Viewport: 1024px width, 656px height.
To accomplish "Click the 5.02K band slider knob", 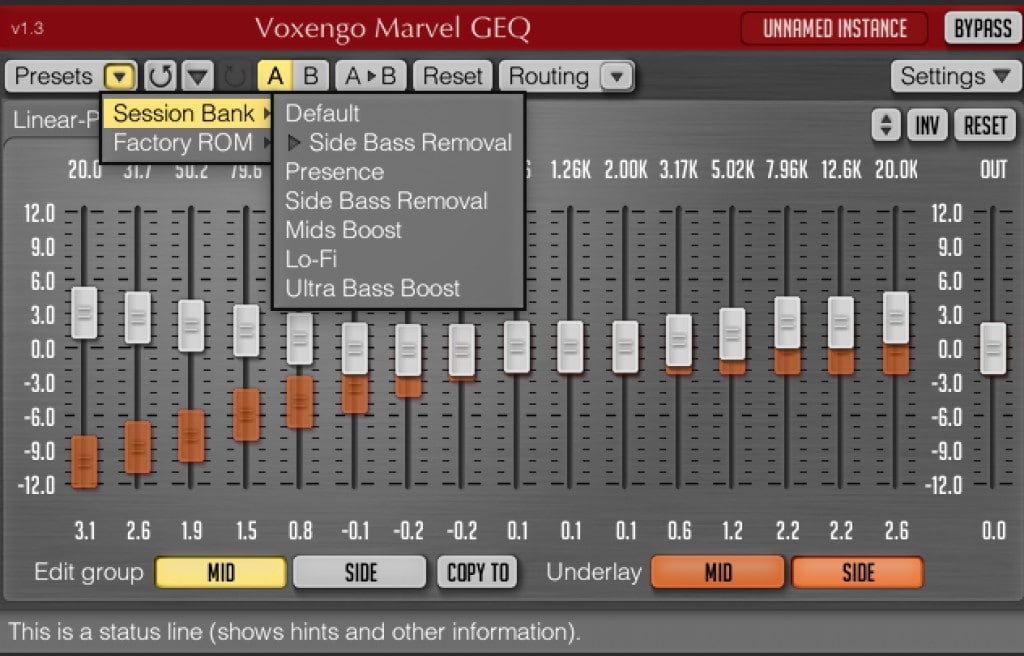I will [732, 334].
